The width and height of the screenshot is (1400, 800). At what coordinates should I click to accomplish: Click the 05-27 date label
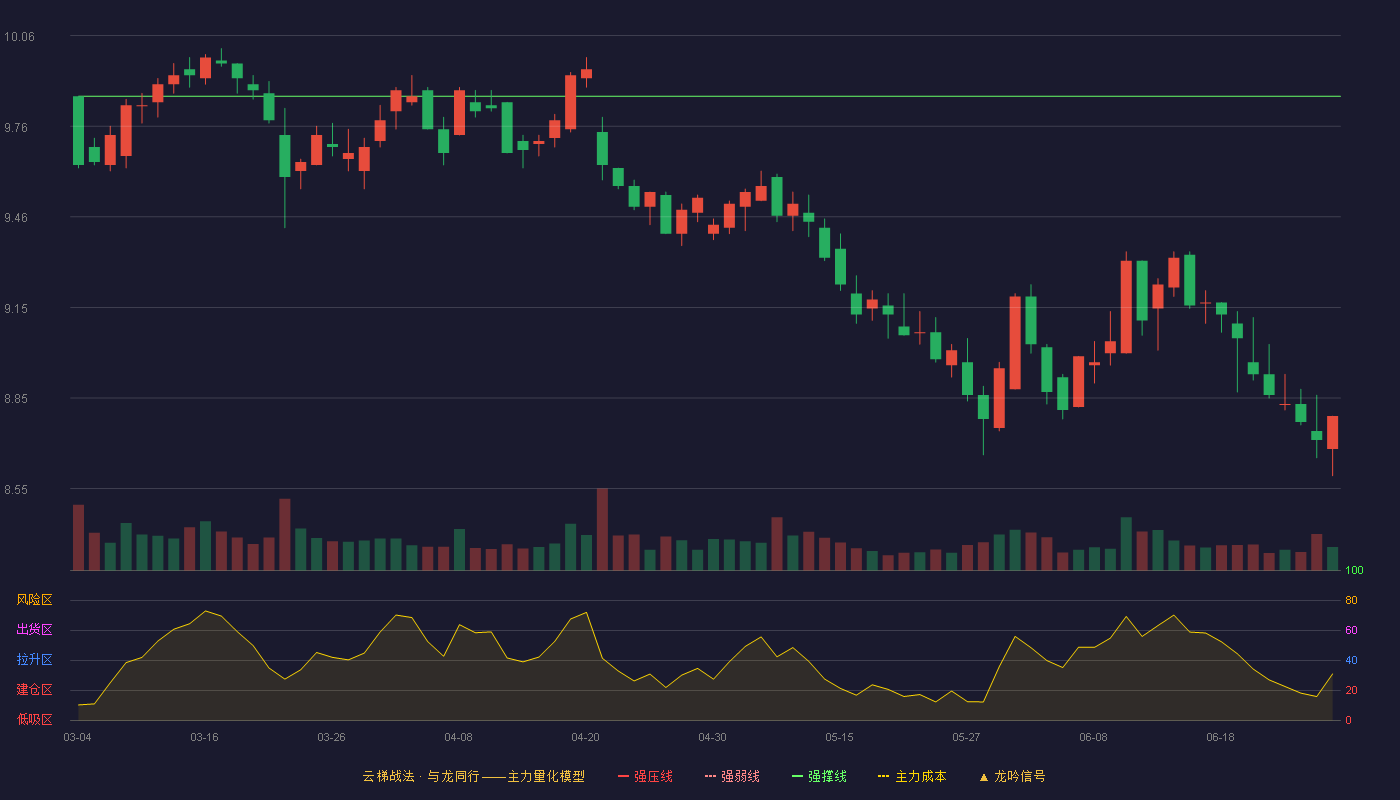point(966,737)
